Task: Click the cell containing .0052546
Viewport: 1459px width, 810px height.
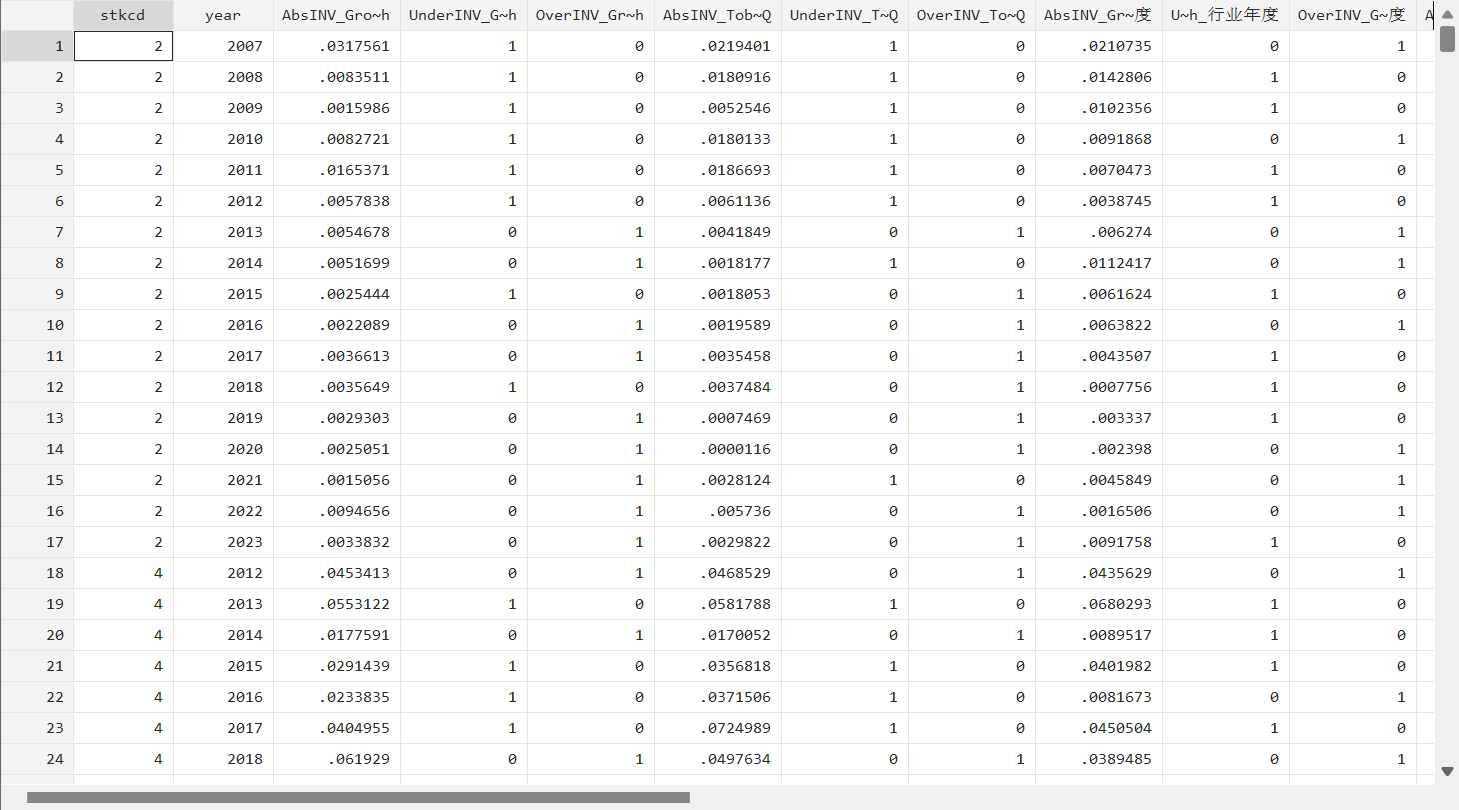Action: (x=718, y=108)
